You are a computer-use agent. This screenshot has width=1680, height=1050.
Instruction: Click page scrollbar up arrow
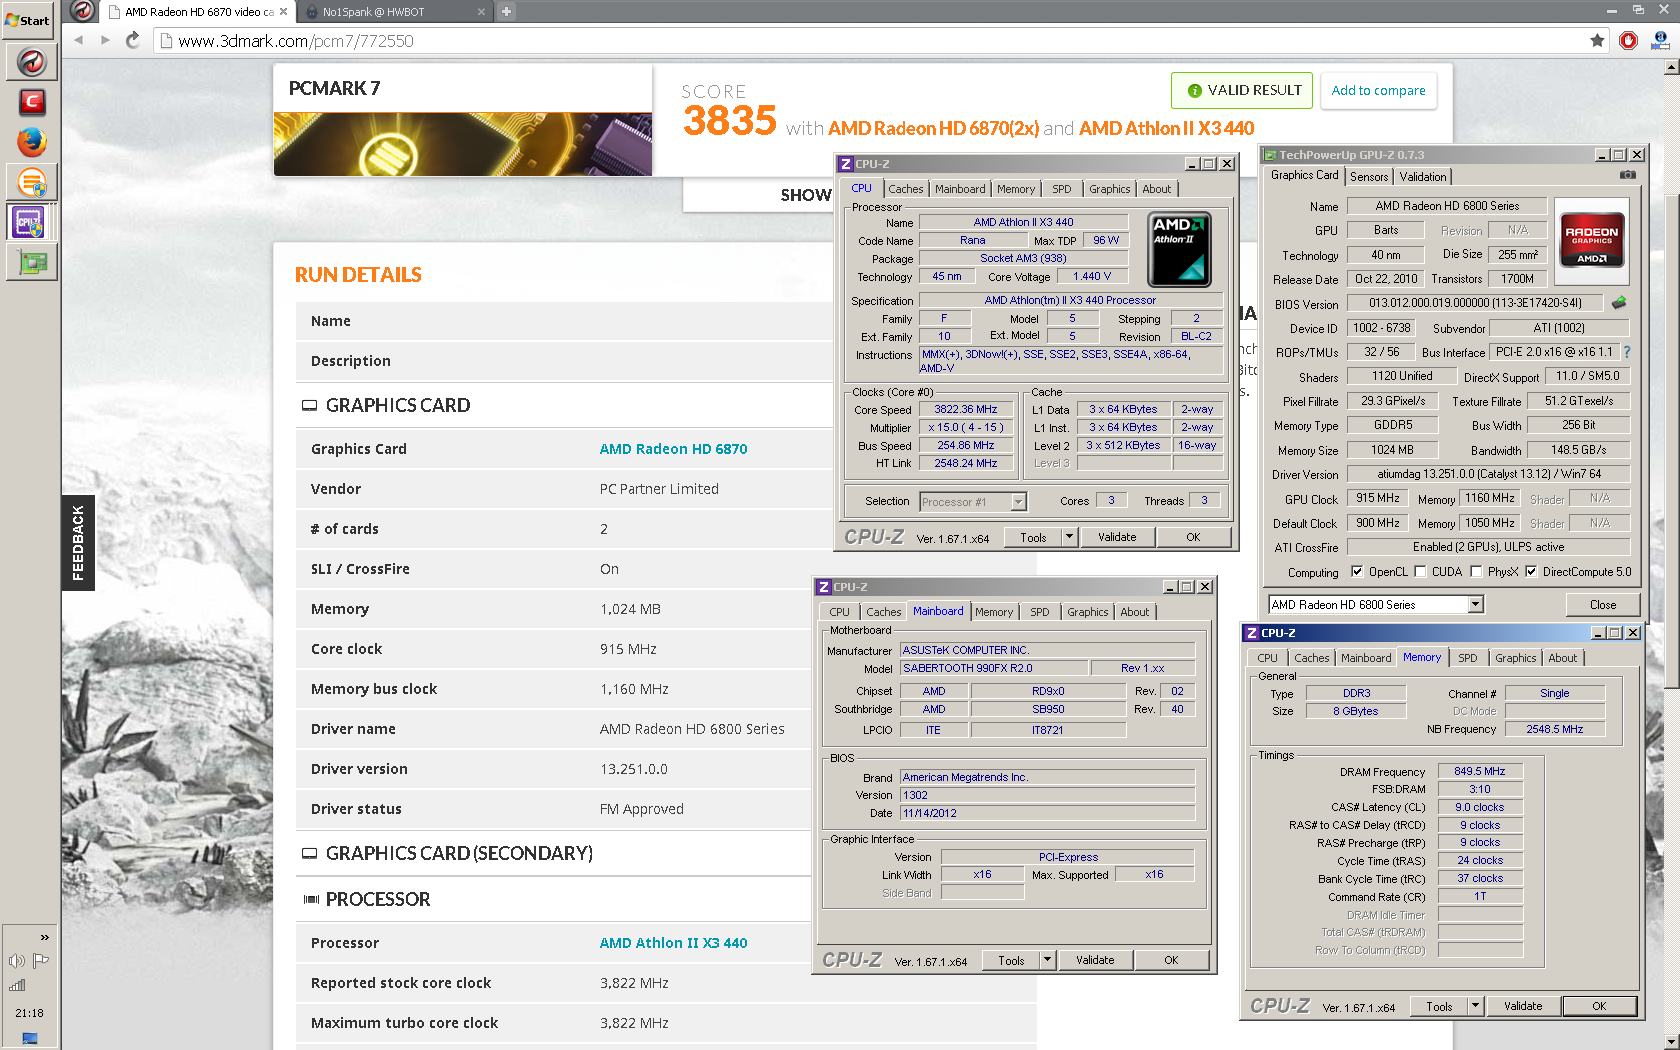click(x=1671, y=67)
